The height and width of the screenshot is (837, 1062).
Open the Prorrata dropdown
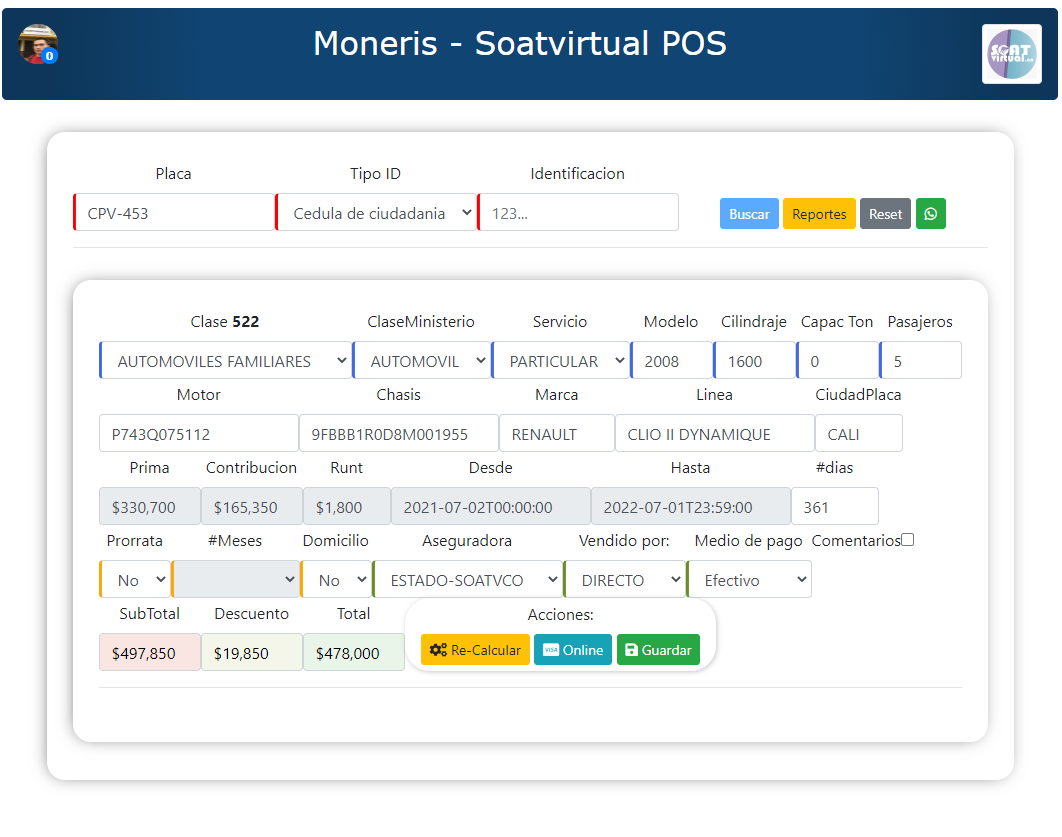(x=135, y=580)
